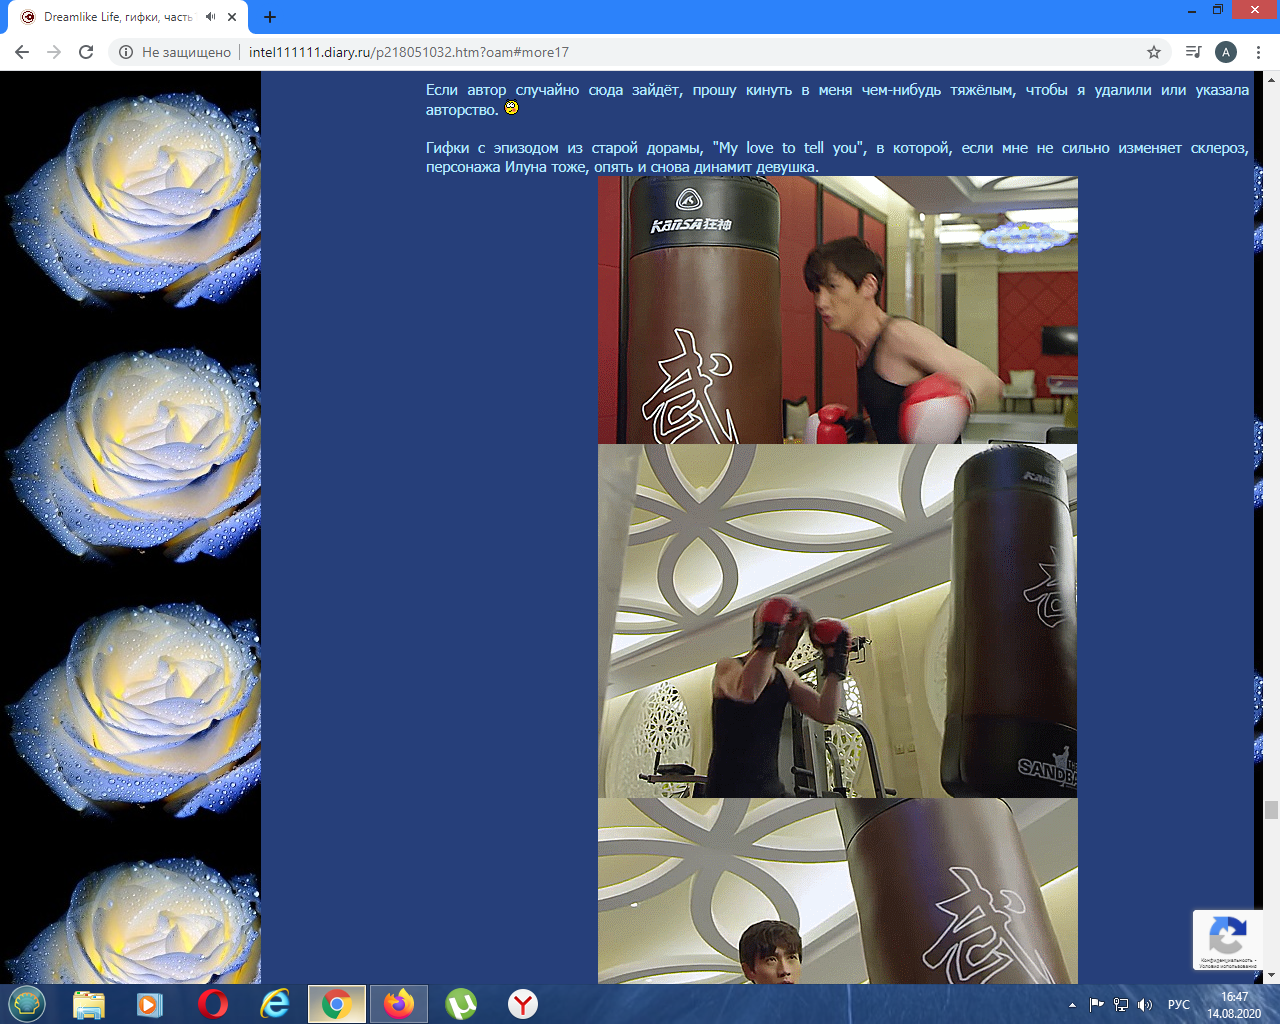Mute the tab via speaker icon

click(211, 17)
